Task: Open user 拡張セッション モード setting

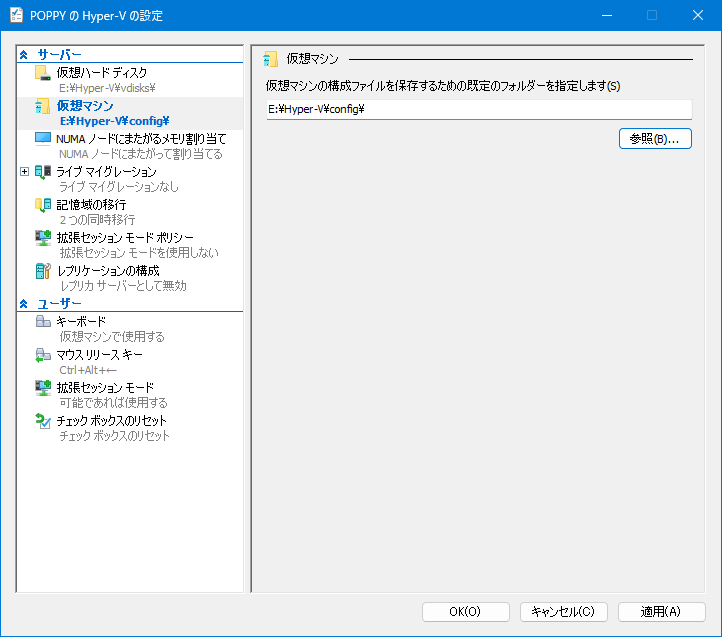Action: tap(105, 387)
